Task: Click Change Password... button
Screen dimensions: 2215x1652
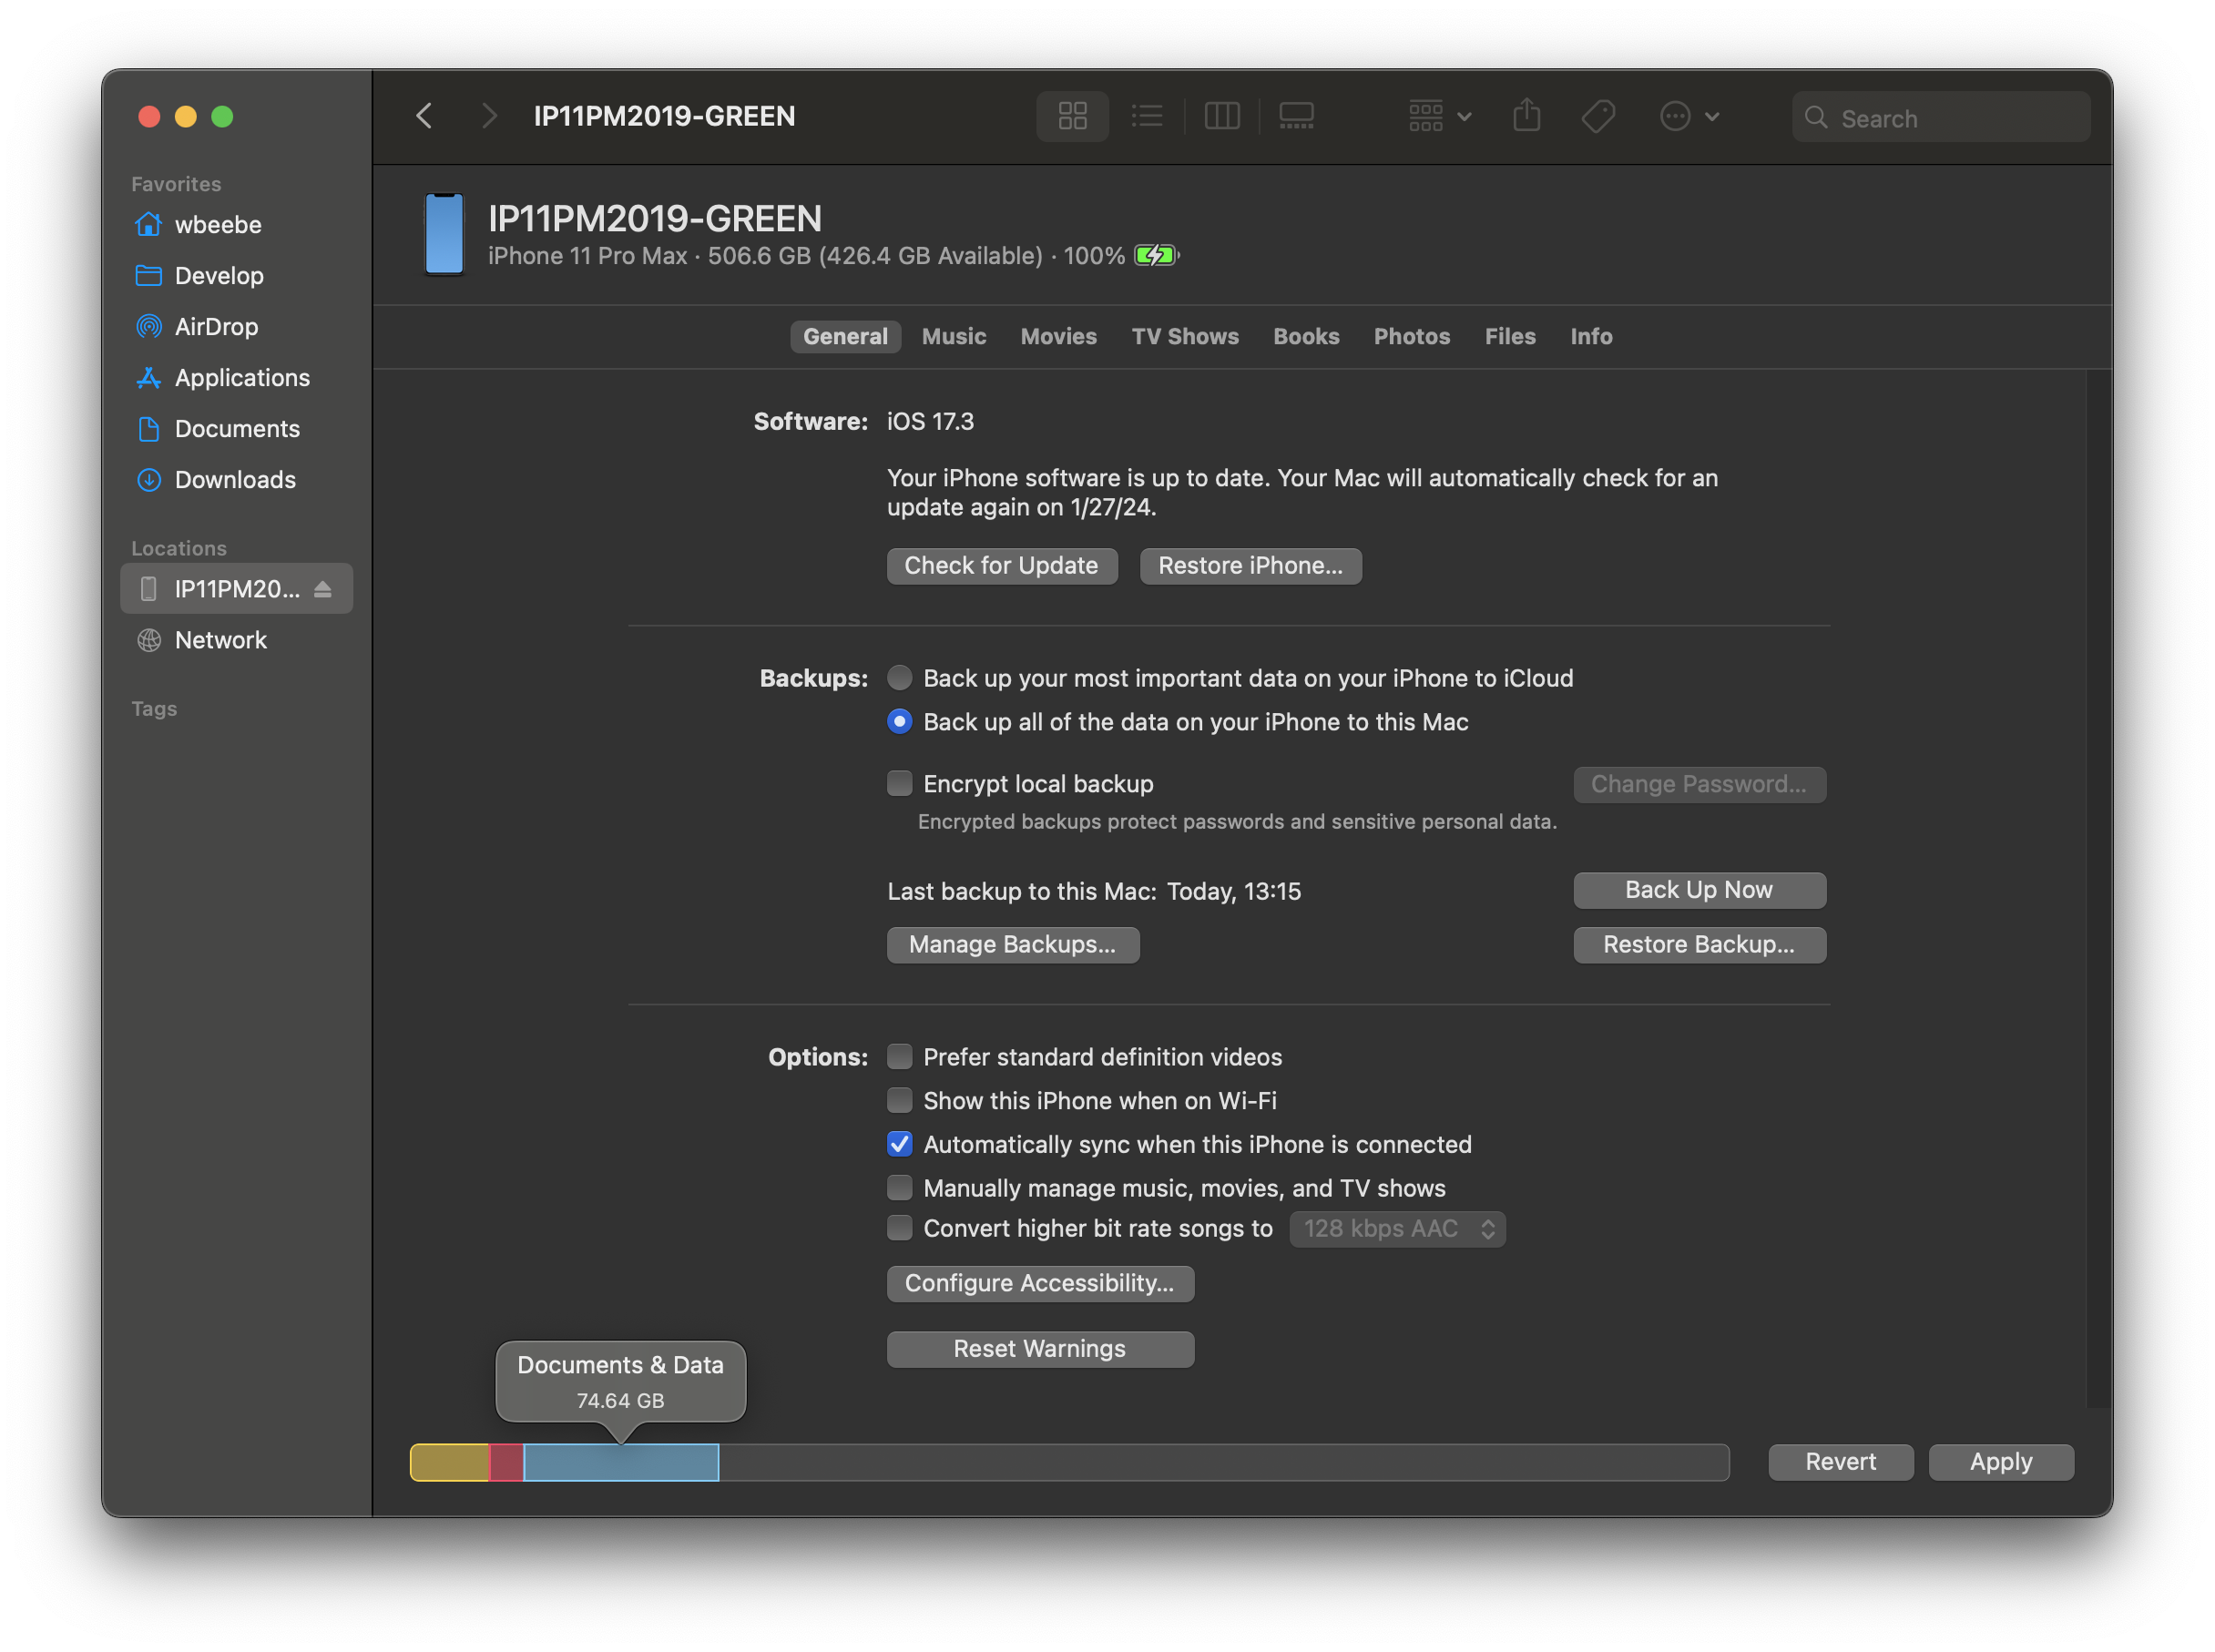Action: coord(1699,784)
